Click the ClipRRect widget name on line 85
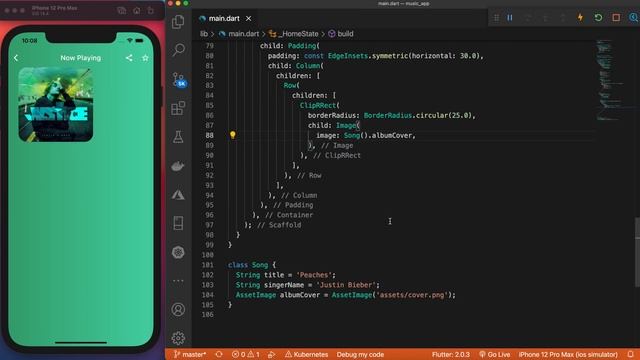 pyautogui.click(x=318, y=105)
